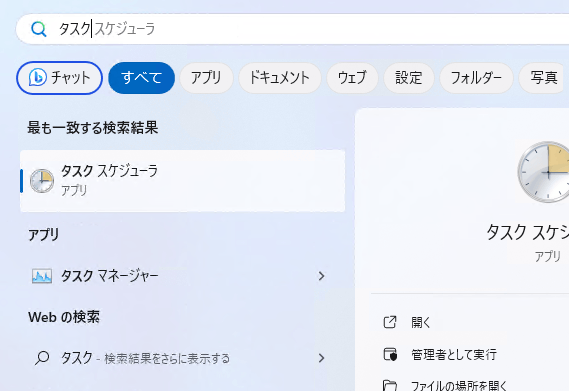Click the magnifier icon beside the タスク web search
569x391 pixels.
pyautogui.click(x=42, y=358)
